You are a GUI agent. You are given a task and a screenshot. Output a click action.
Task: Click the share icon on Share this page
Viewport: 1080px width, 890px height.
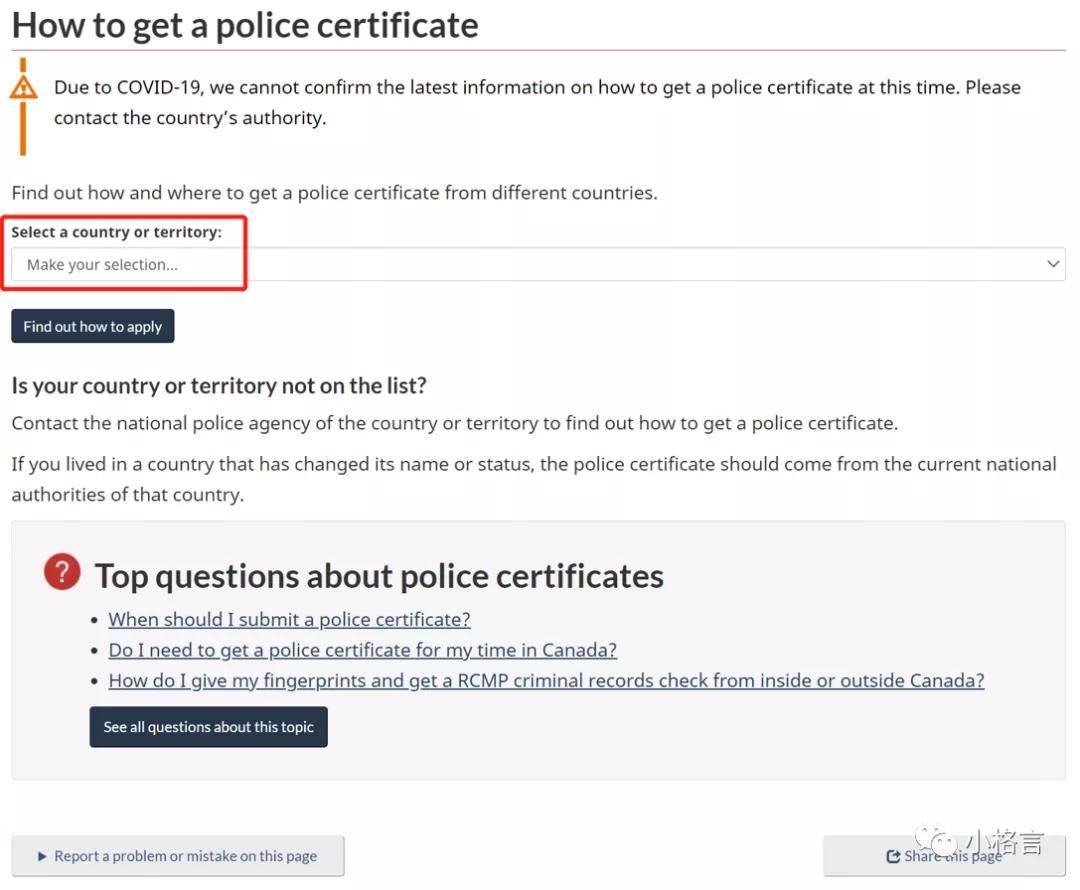tap(893, 857)
